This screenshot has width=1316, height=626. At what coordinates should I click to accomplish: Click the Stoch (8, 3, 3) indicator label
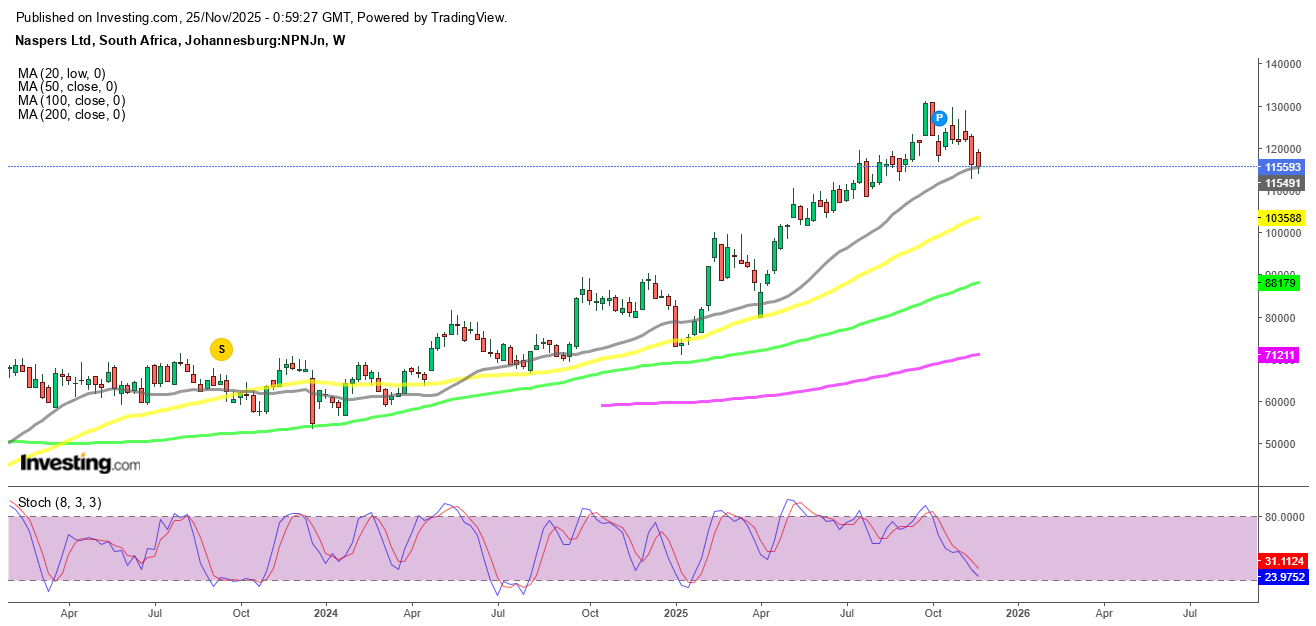pyautogui.click(x=62, y=502)
